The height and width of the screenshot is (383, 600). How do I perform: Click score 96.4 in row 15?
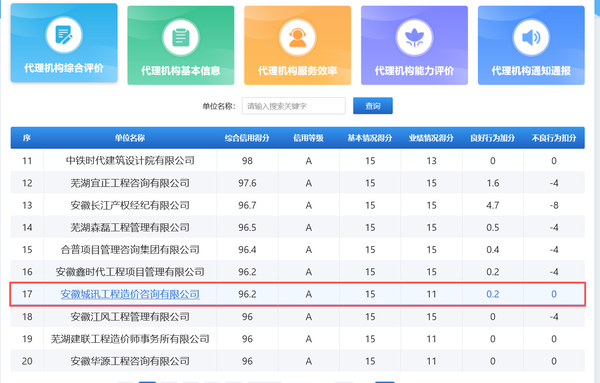click(x=247, y=250)
